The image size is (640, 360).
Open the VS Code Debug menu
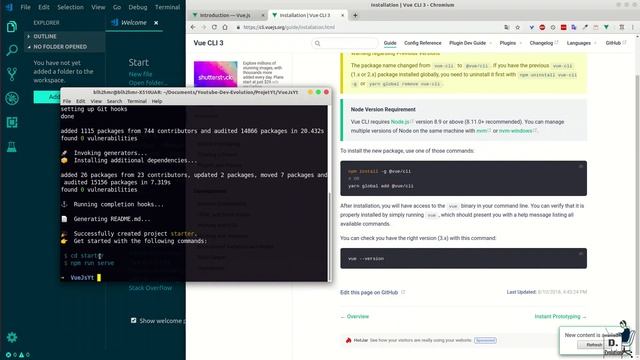138,7
